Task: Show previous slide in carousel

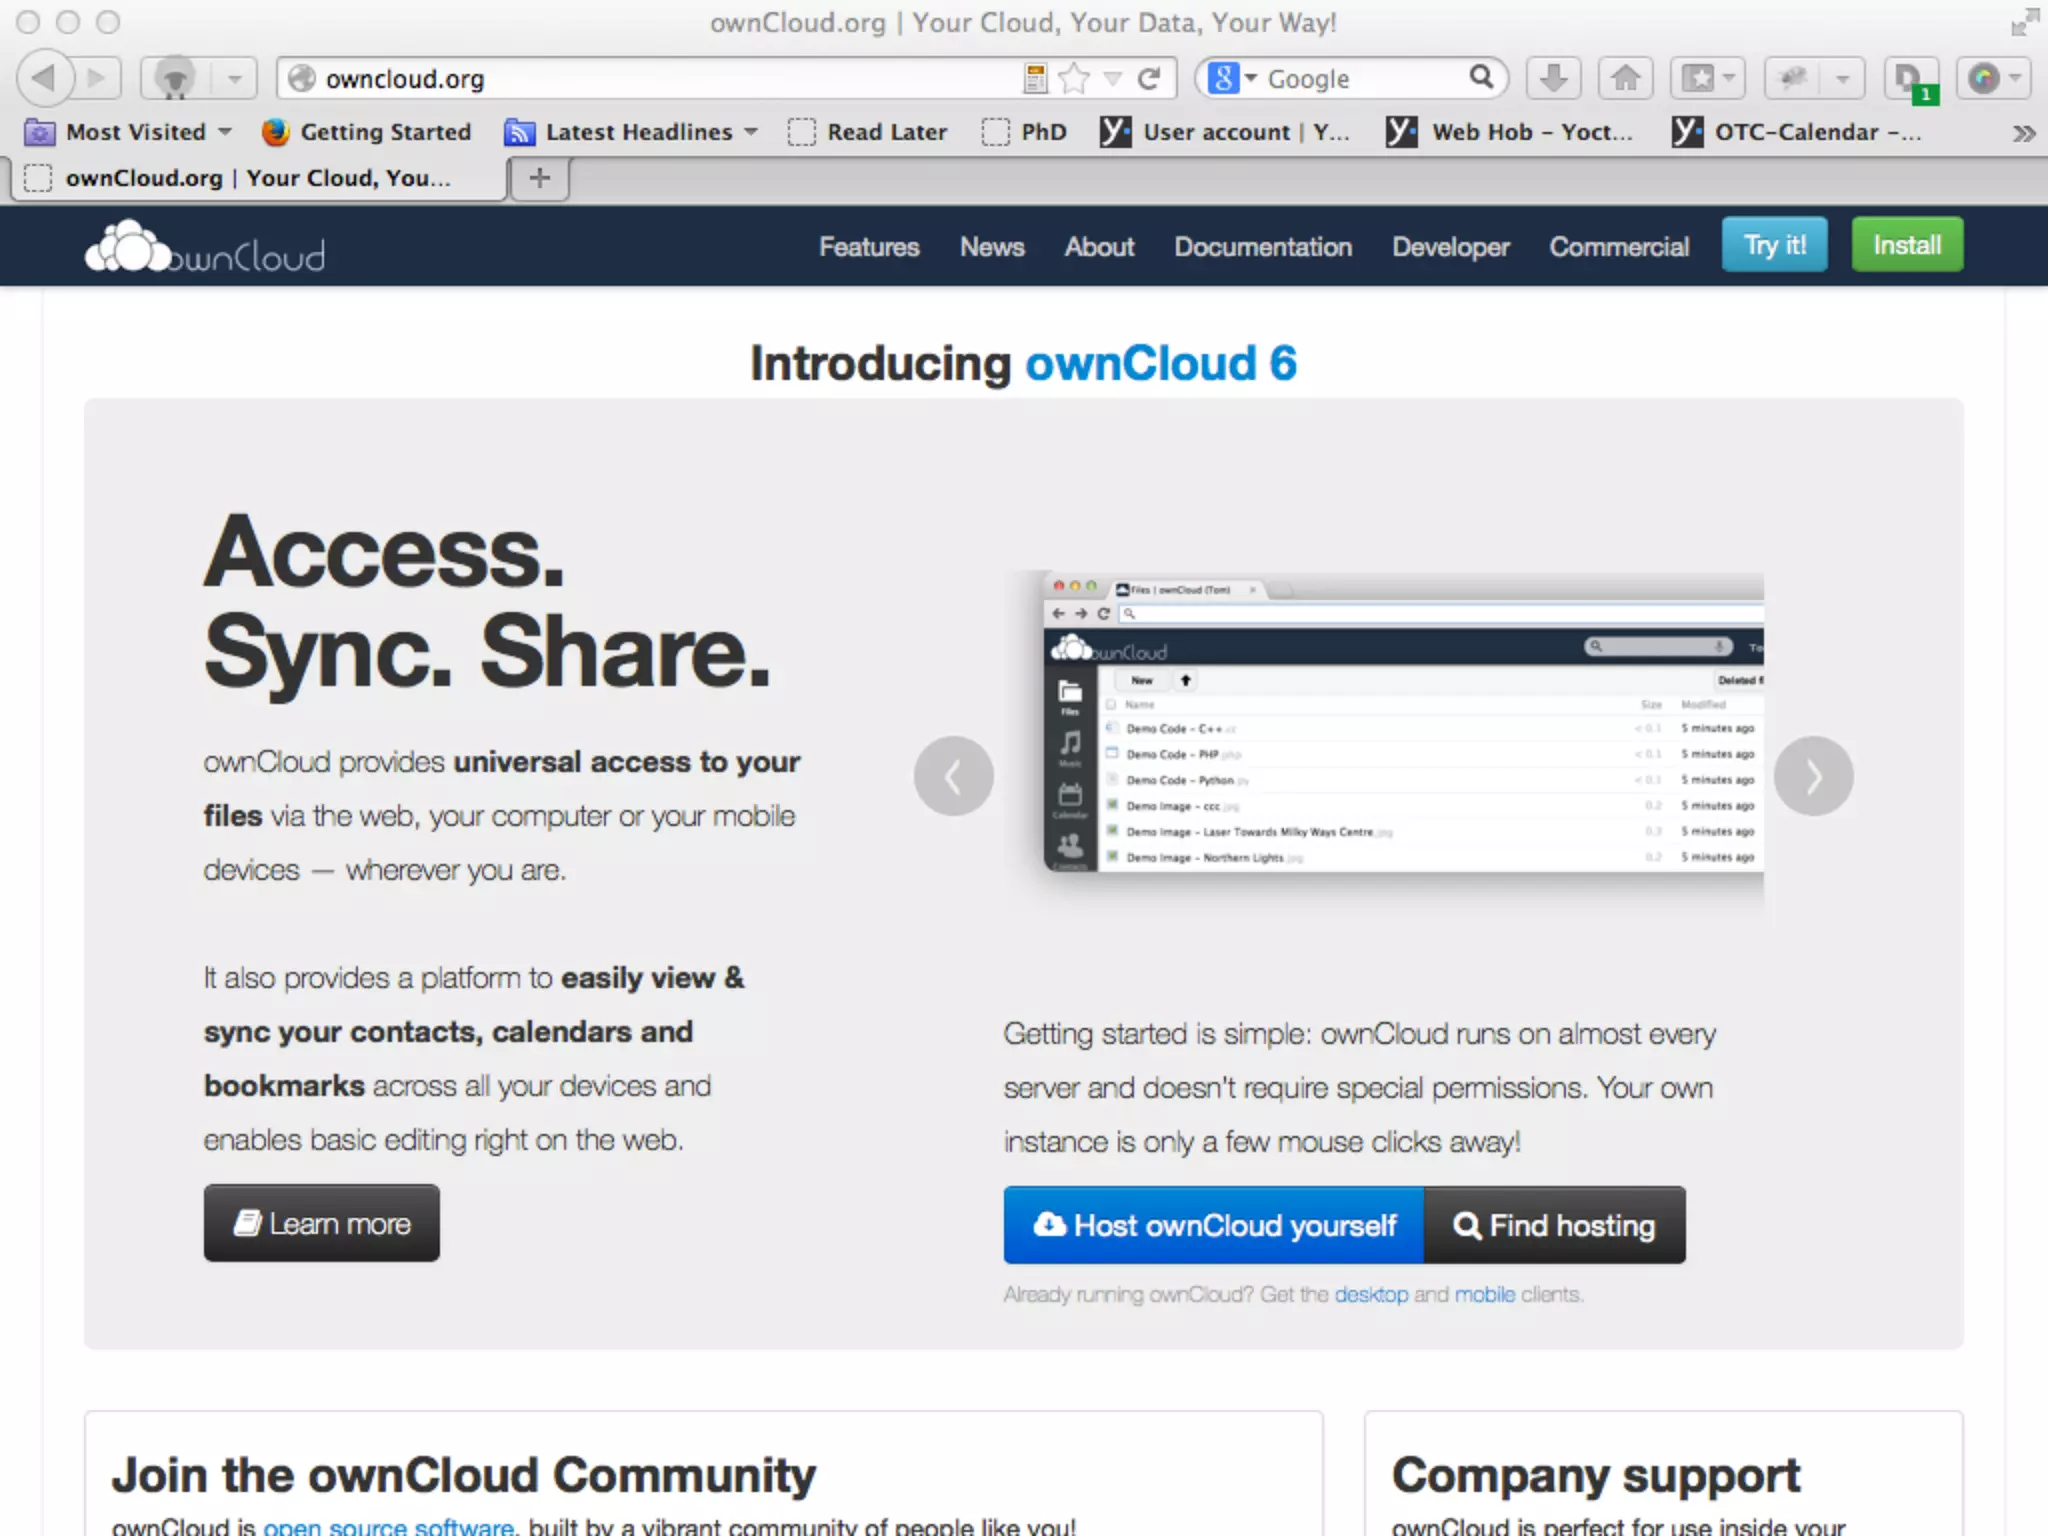Action: pyautogui.click(x=953, y=776)
